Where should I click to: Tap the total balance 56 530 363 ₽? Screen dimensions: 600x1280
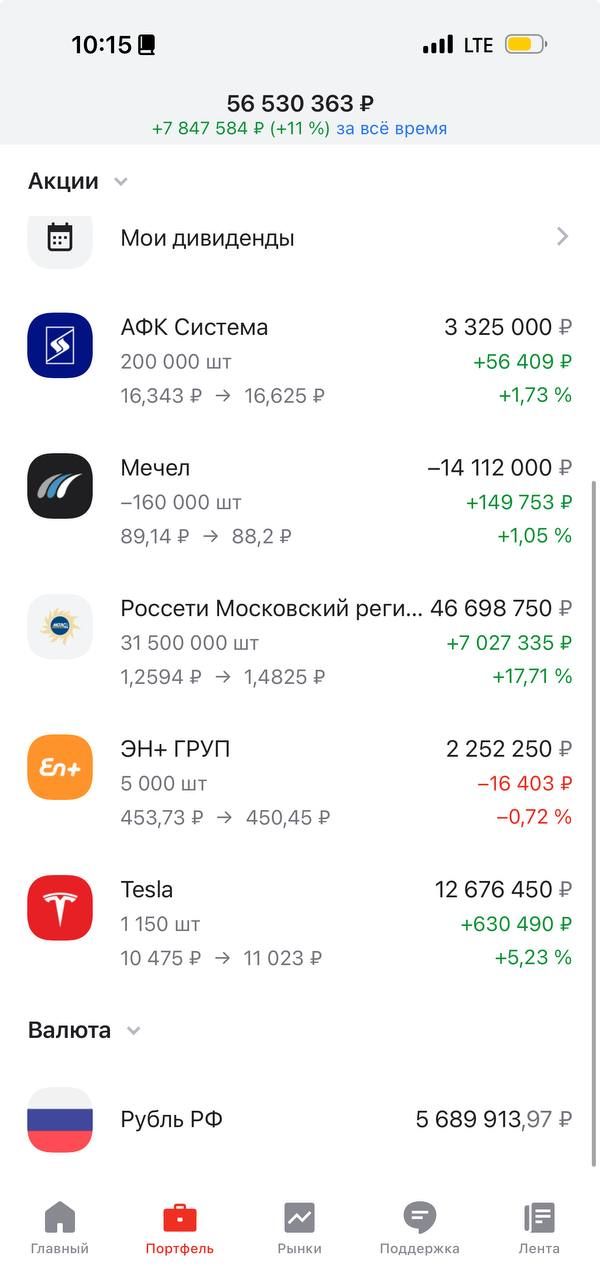(300, 103)
